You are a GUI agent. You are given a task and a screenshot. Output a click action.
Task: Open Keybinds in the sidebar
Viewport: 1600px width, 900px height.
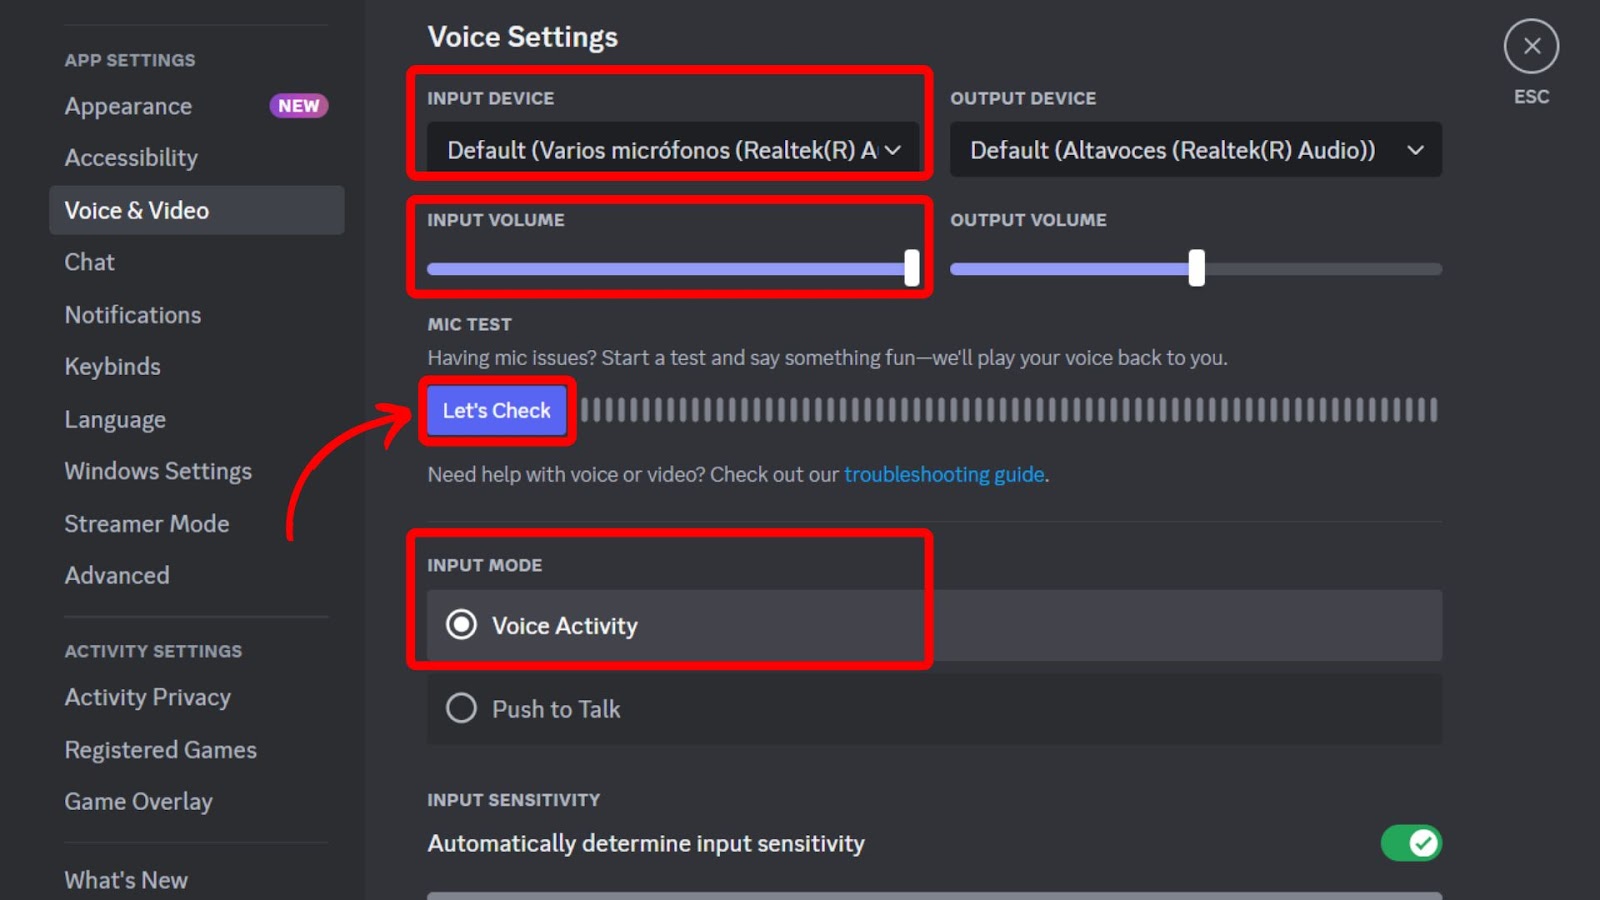[112, 367]
